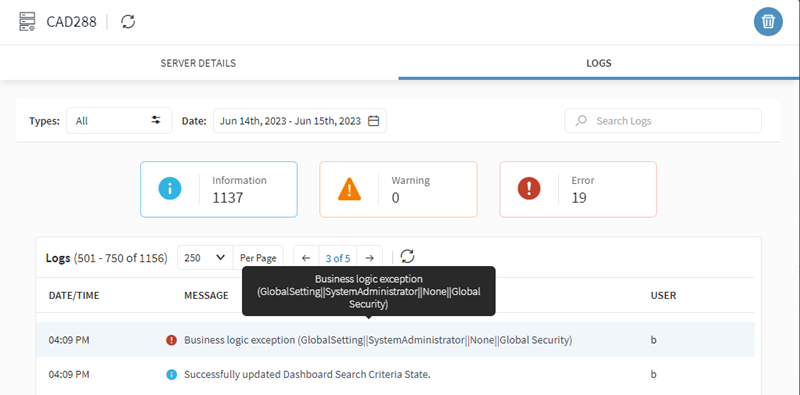Click user b on Dashboard Search Criteria row
The width and height of the screenshot is (800, 395).
tap(653, 375)
